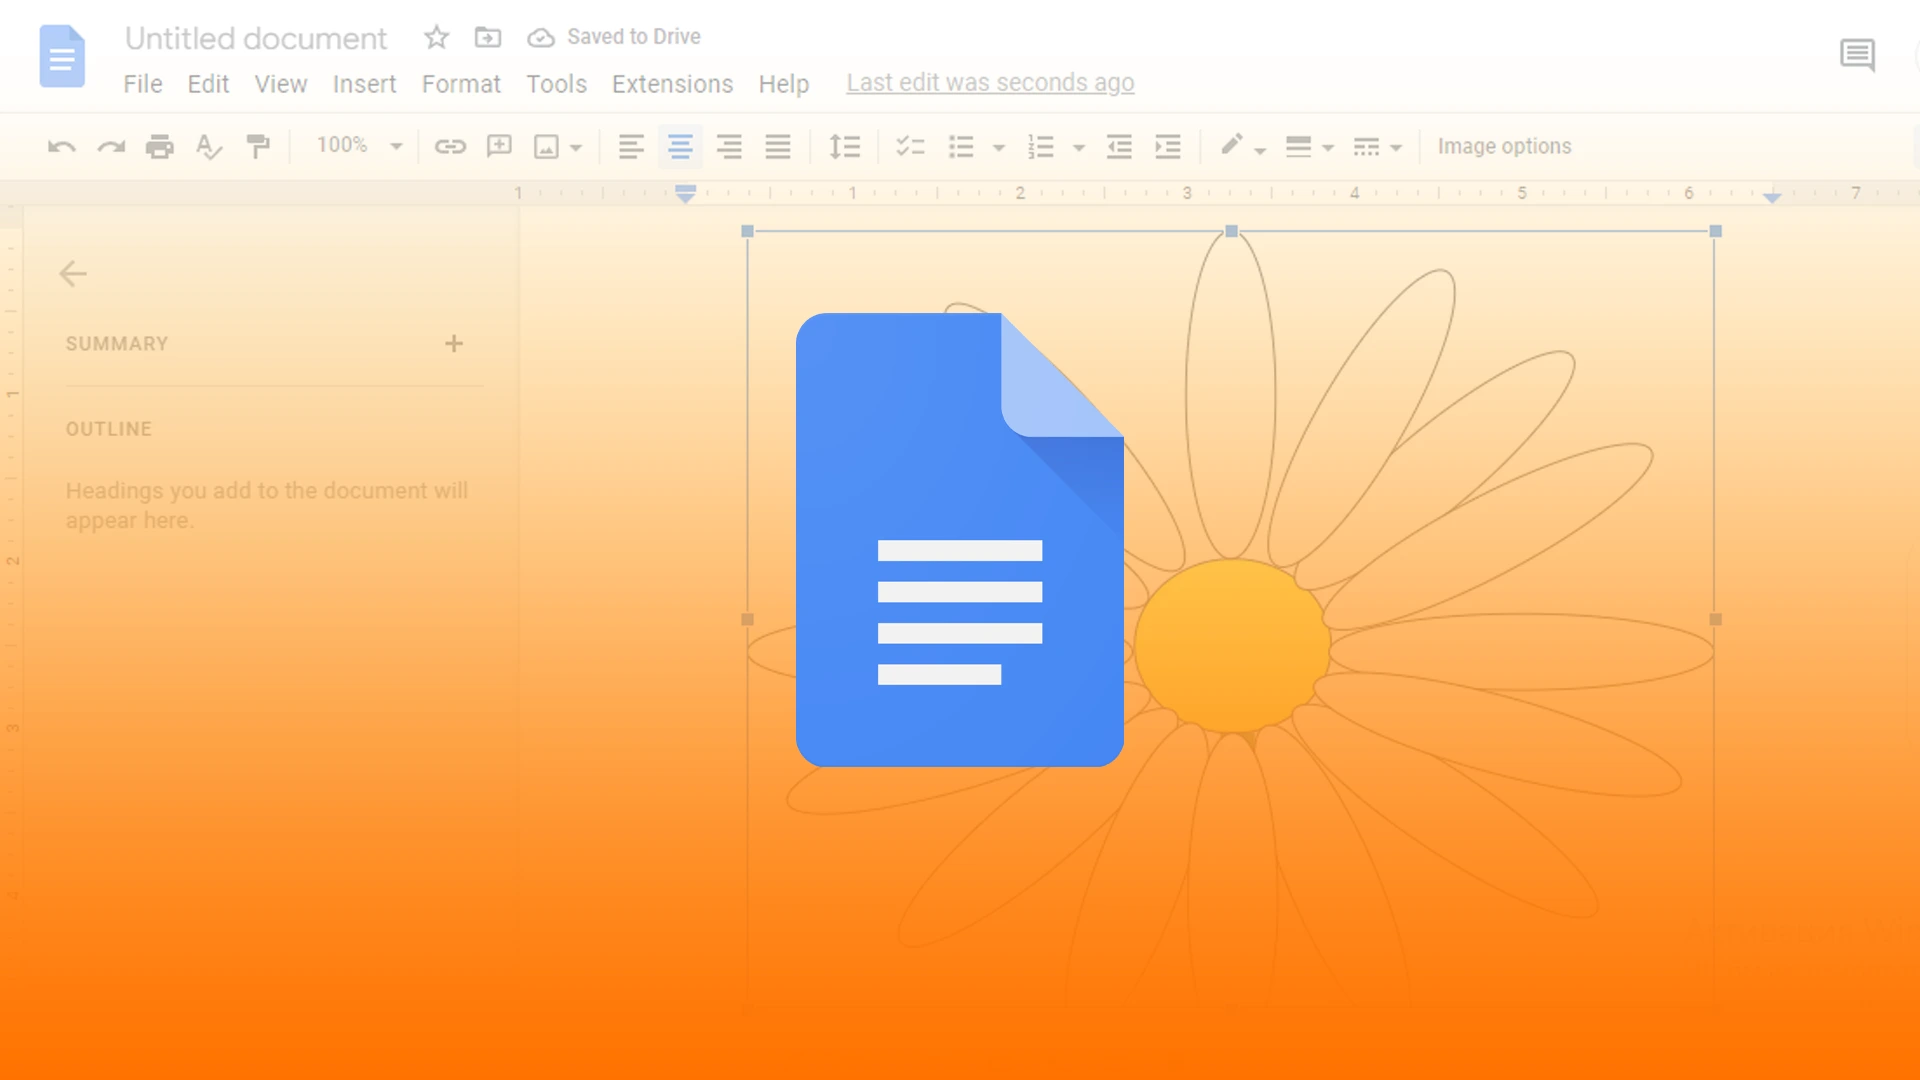Select the Paint format tool
This screenshot has width=1920, height=1080.
coord(258,147)
